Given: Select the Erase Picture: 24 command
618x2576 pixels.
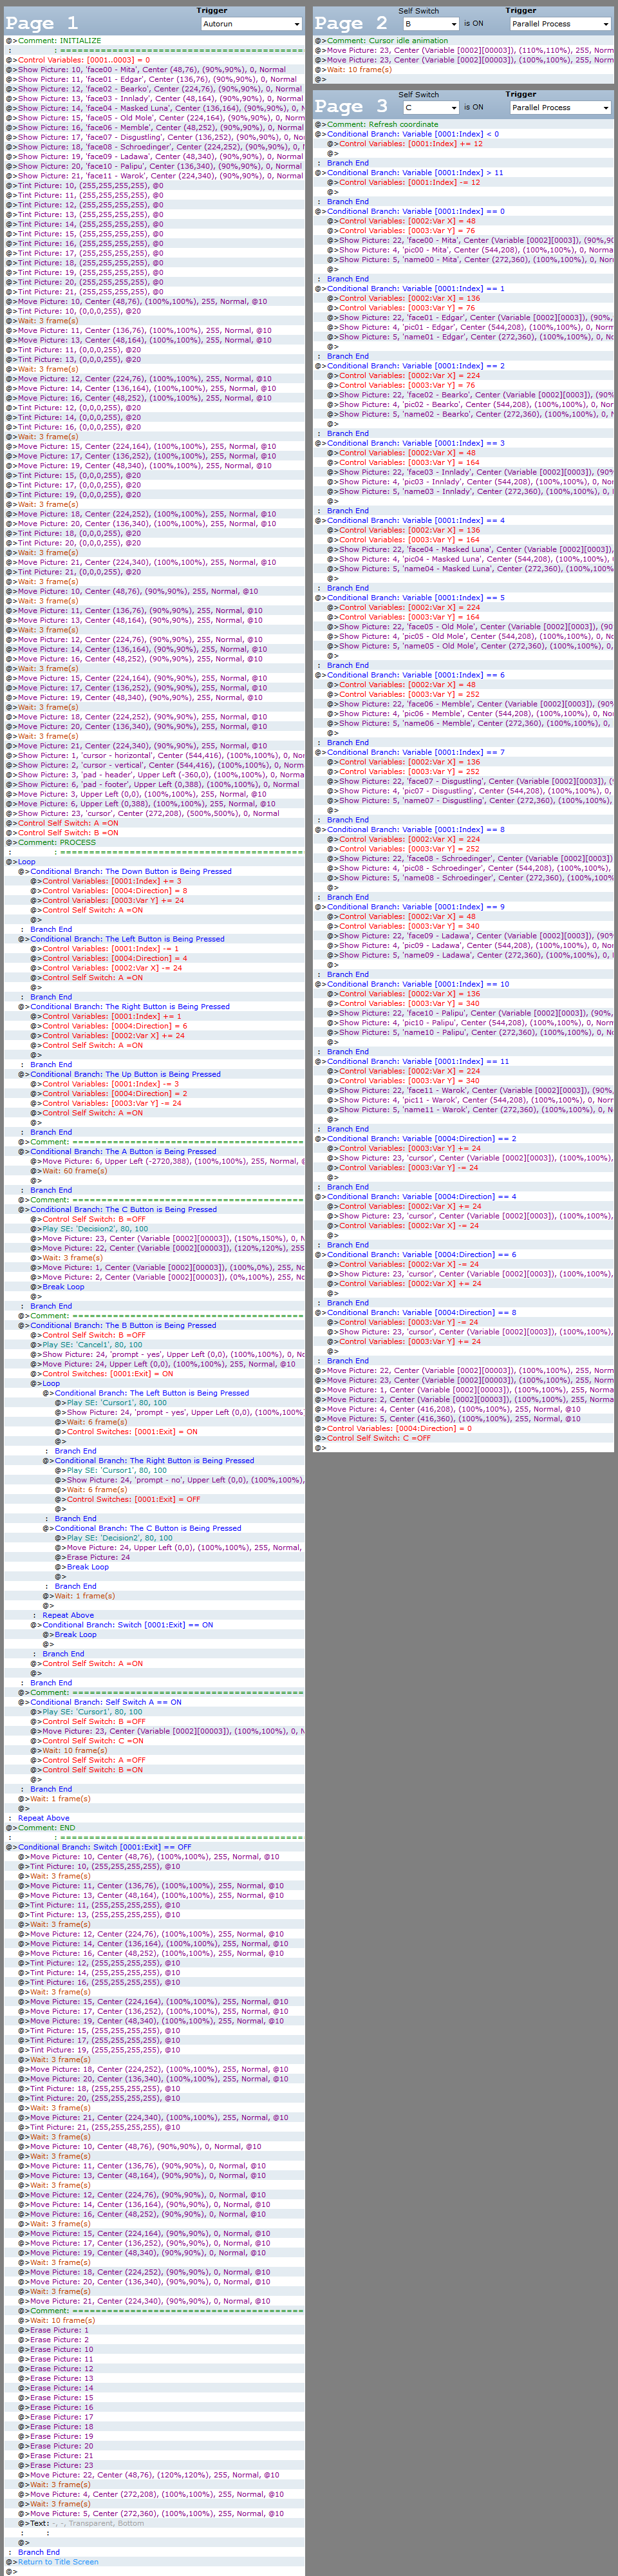Looking at the screenshot, I should [x=98, y=1557].
